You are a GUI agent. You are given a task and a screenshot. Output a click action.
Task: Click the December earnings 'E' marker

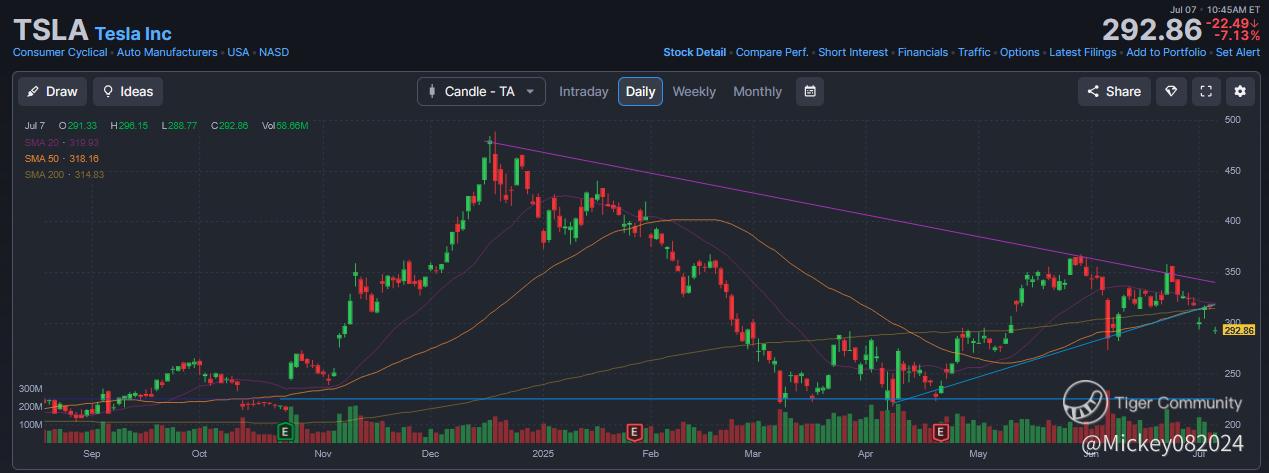(633, 431)
